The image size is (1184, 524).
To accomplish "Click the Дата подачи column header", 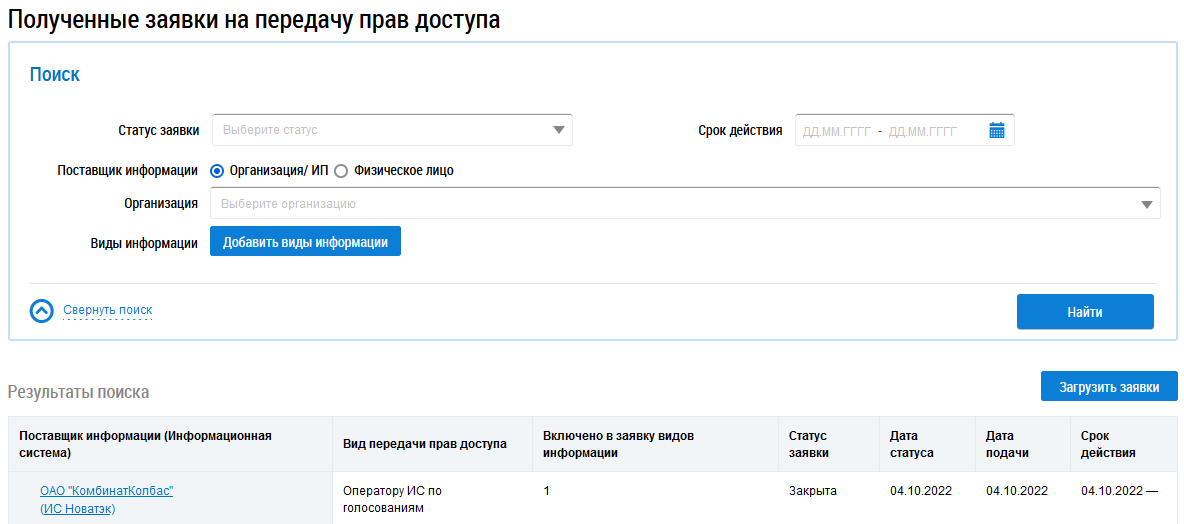I will point(1007,444).
